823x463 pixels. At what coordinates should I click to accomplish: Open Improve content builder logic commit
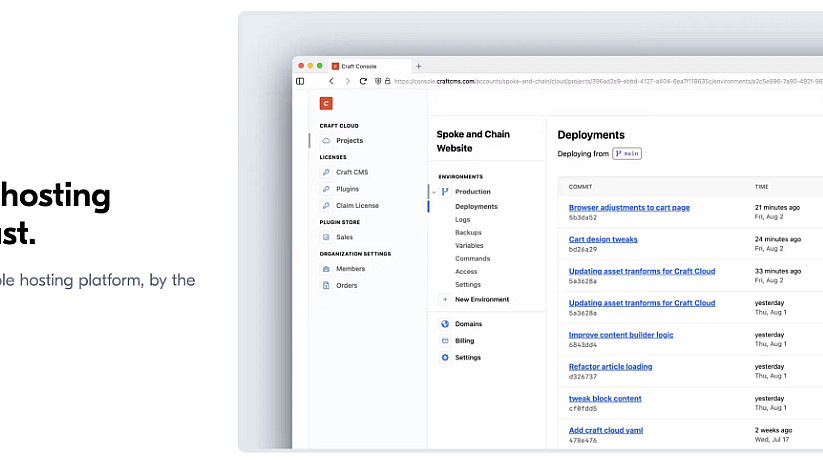tap(621, 335)
